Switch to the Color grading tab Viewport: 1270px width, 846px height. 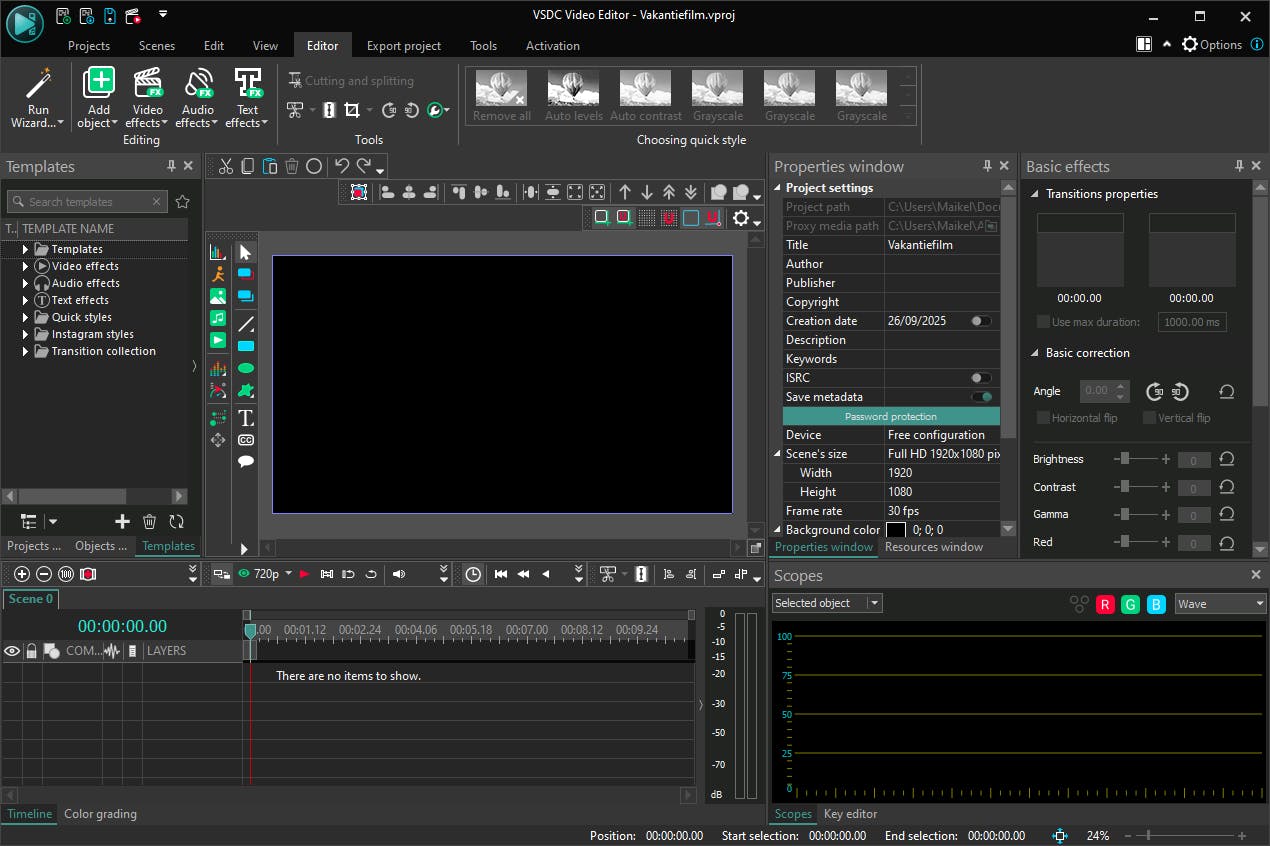coord(100,814)
